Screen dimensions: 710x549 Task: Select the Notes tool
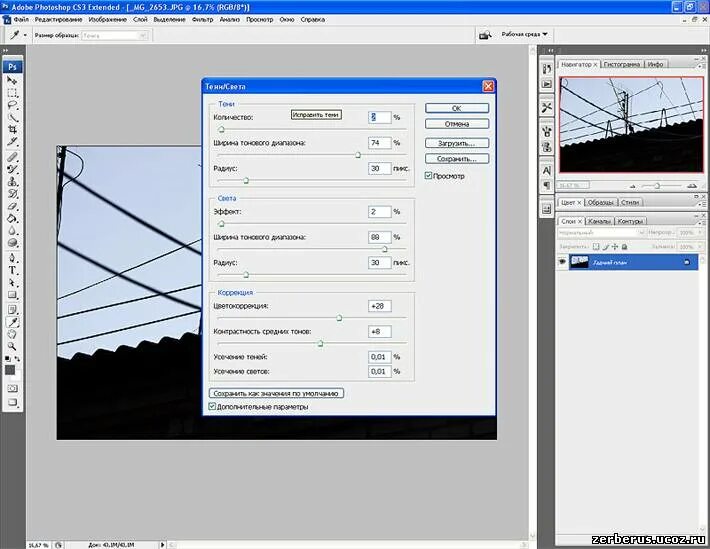click(x=12, y=310)
